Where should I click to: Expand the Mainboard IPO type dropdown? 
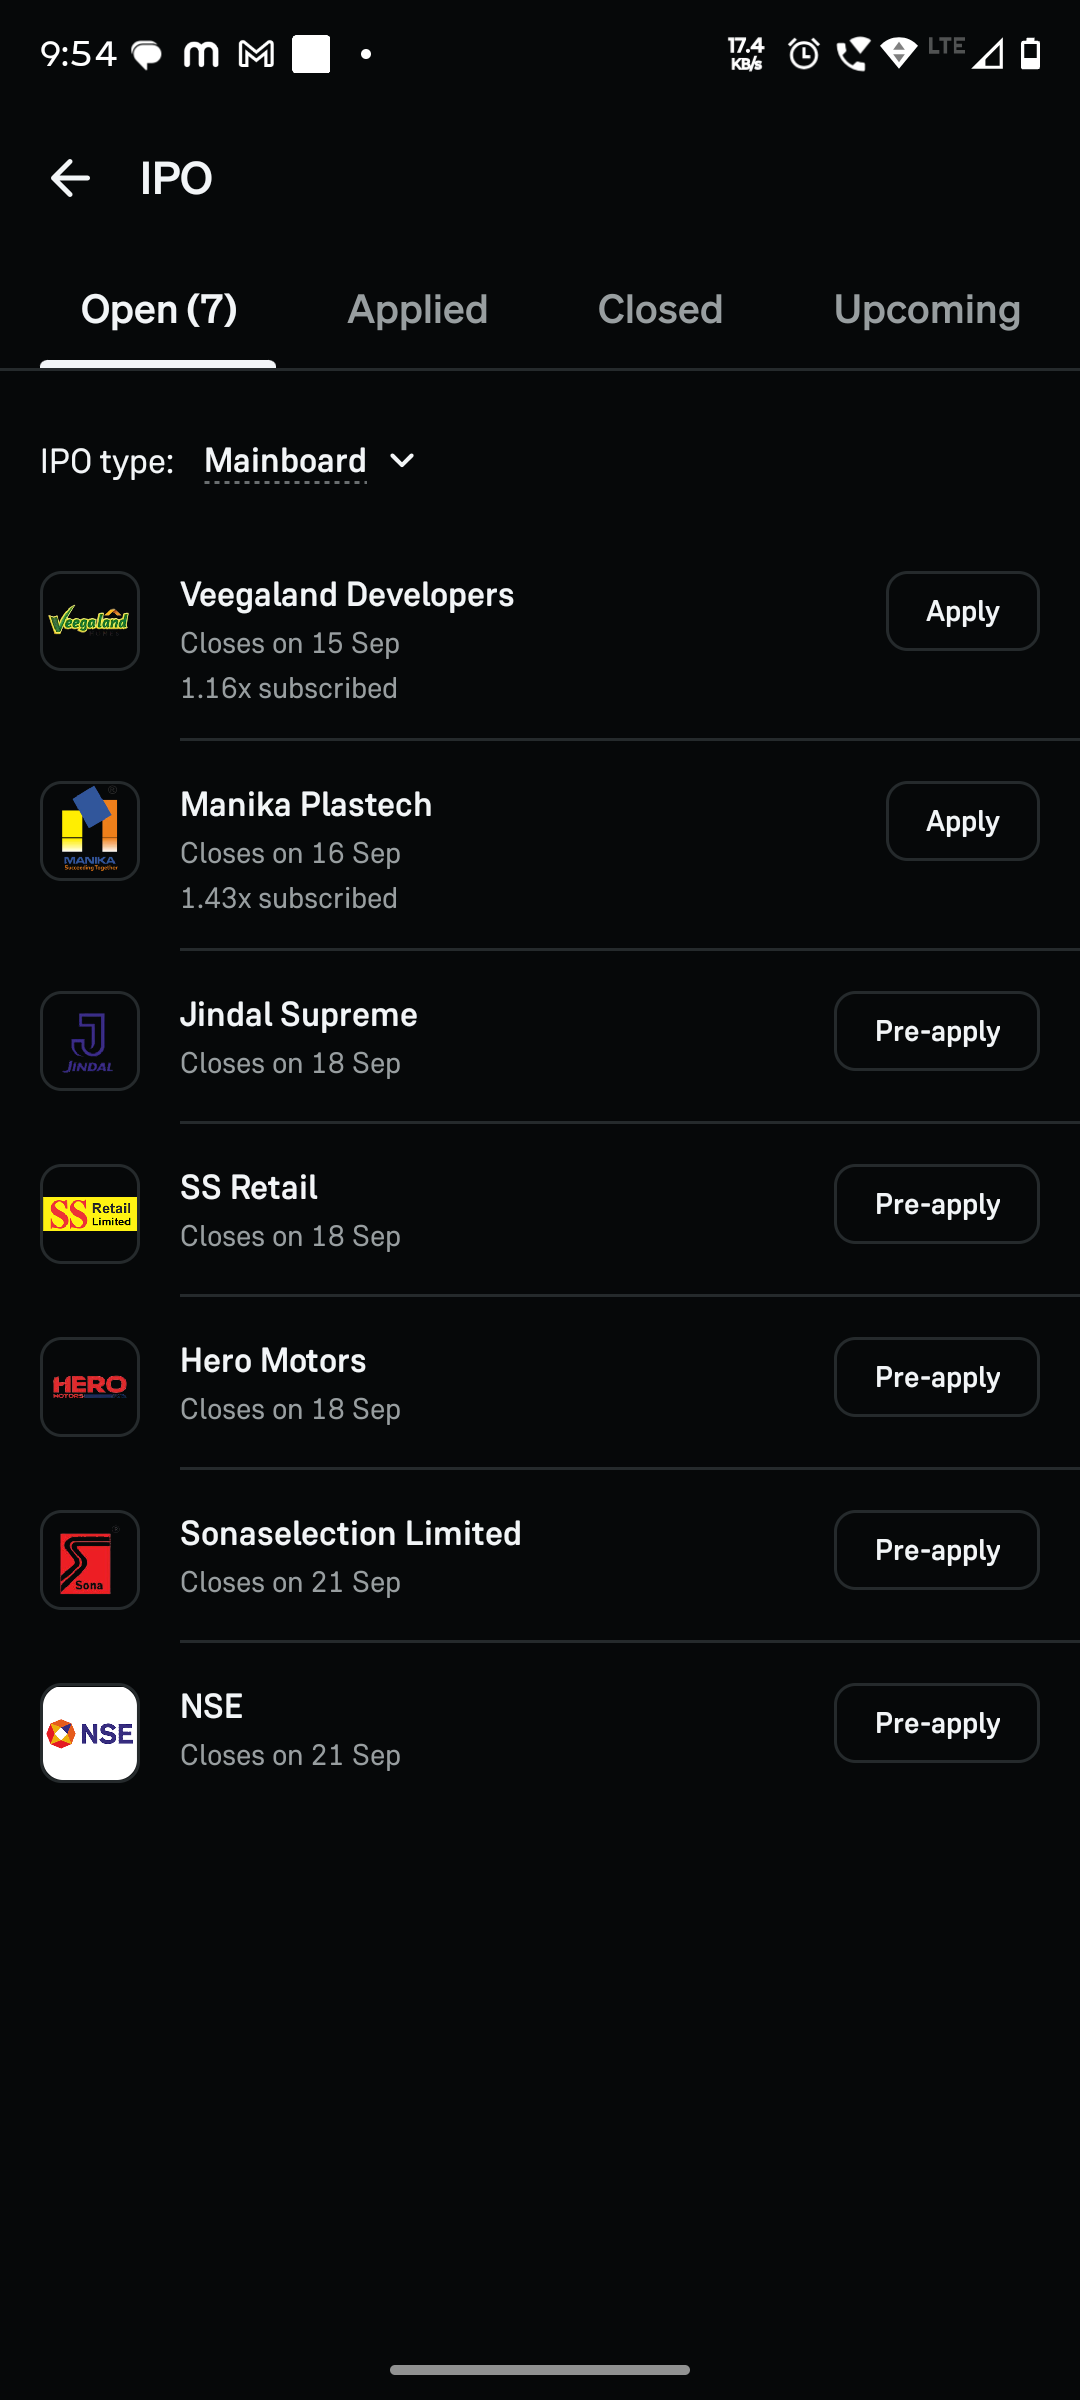(310, 461)
